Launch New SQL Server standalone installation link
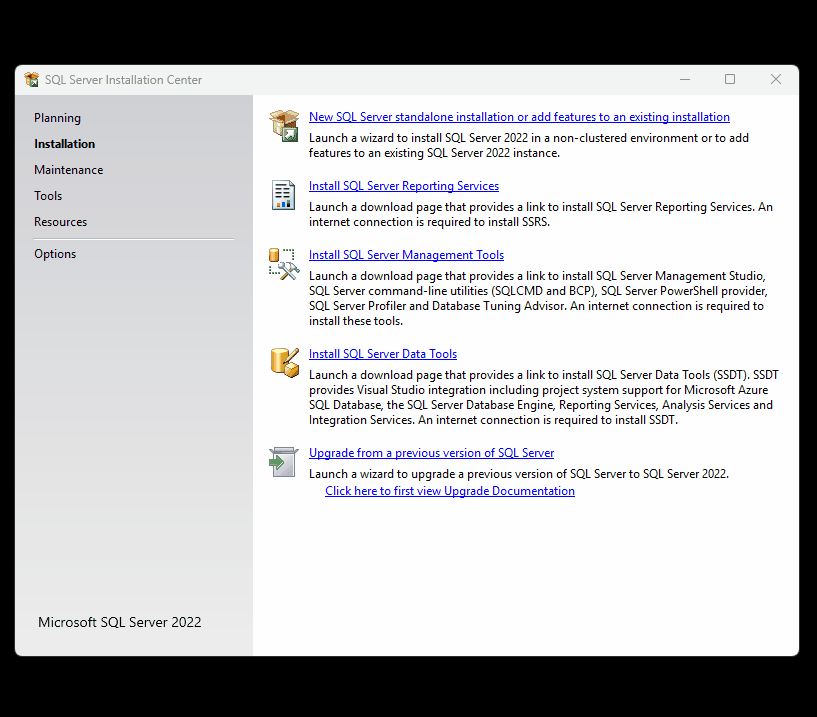 (519, 117)
